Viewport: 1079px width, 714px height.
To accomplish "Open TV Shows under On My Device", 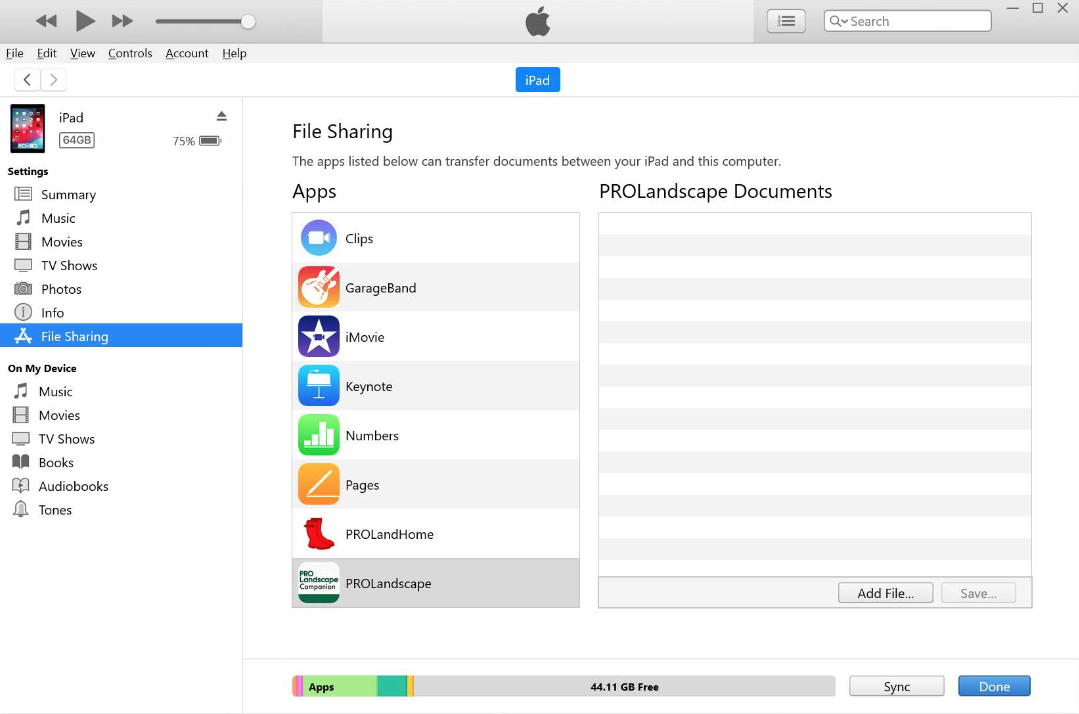I will pos(121,439).
